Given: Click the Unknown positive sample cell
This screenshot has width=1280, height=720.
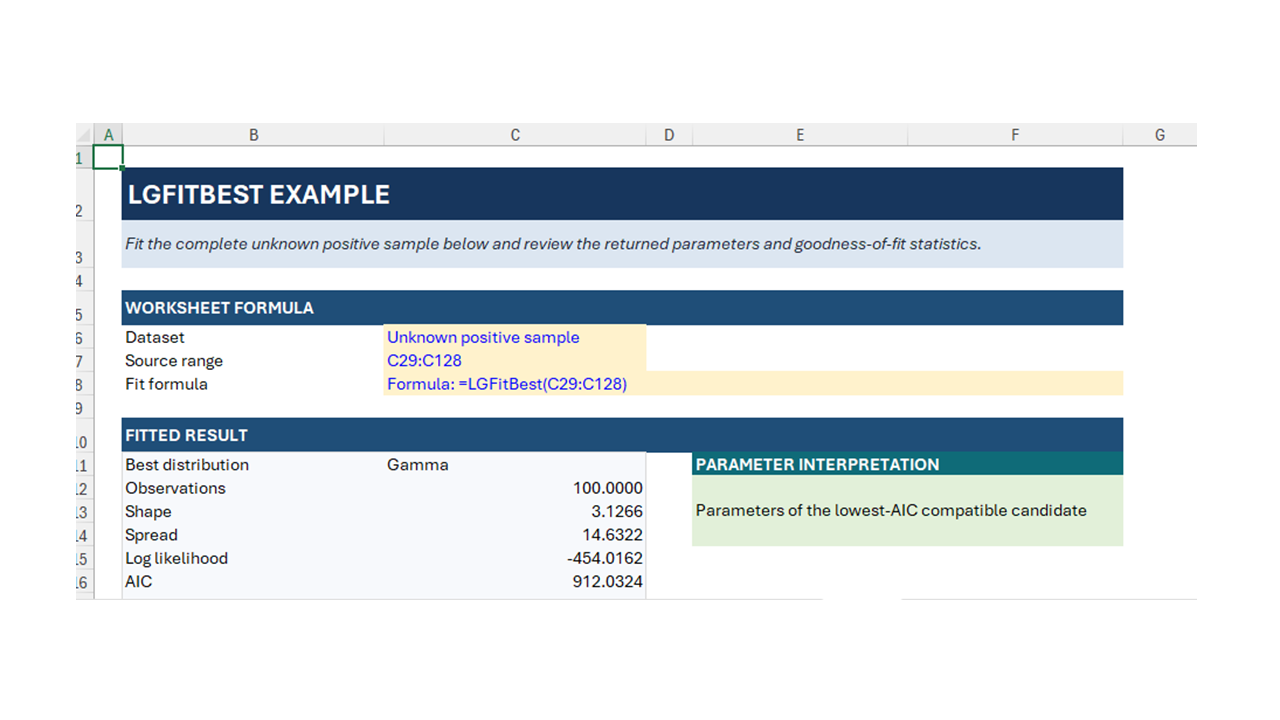Looking at the screenshot, I should [x=515, y=338].
